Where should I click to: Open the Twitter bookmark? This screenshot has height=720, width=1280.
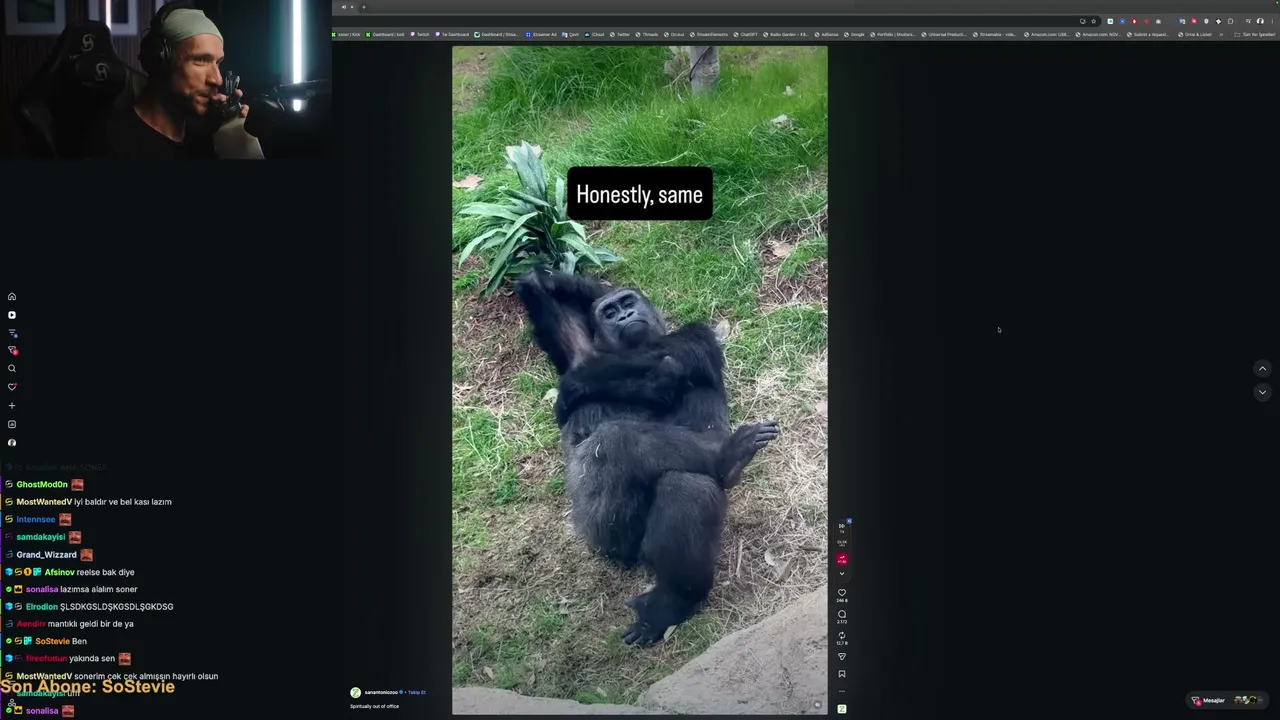[621, 35]
